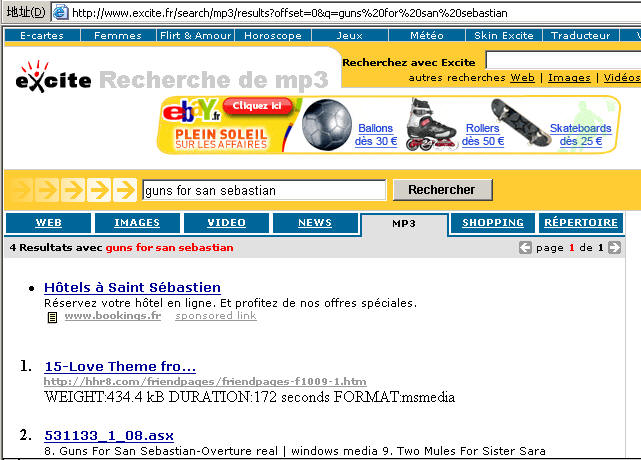Switch to the SHOPPING tab
The width and height of the screenshot is (641, 460).
tap(493, 223)
